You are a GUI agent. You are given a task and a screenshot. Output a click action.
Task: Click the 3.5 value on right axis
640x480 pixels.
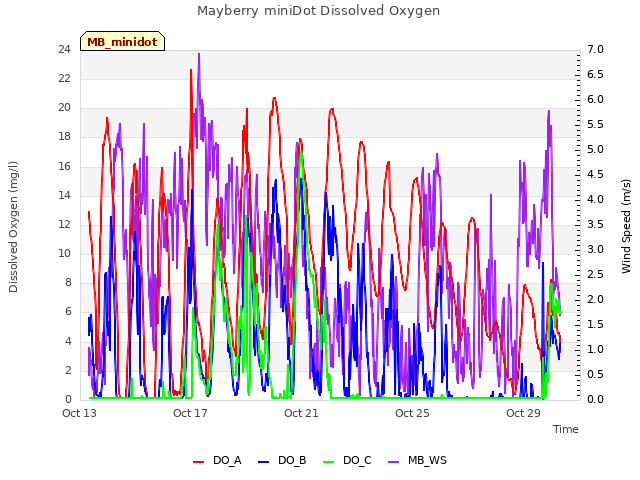tap(596, 224)
